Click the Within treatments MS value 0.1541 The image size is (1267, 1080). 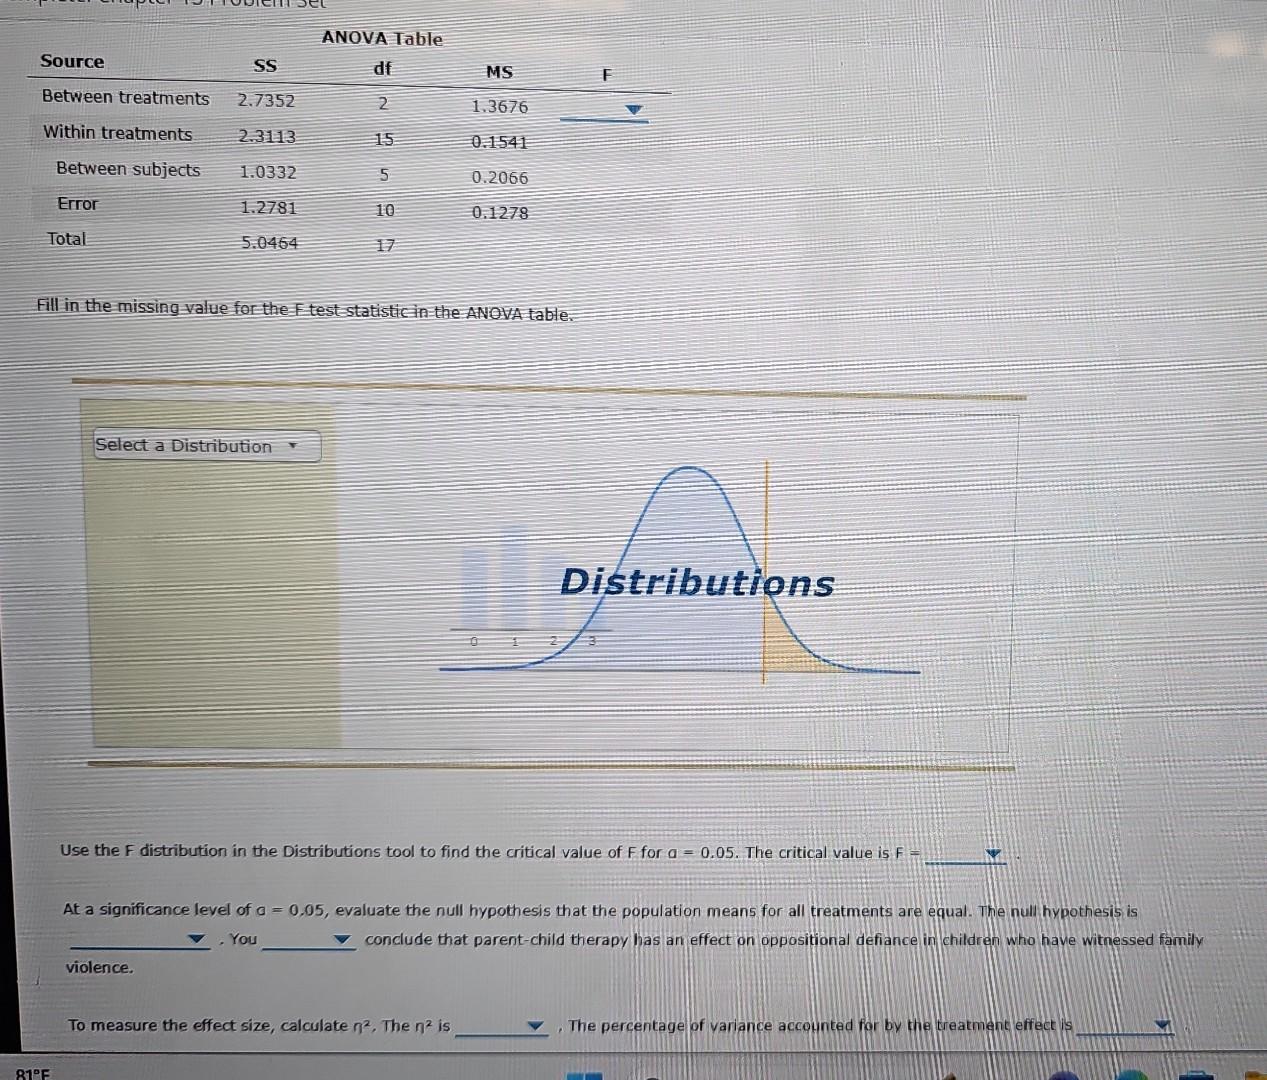(x=499, y=142)
